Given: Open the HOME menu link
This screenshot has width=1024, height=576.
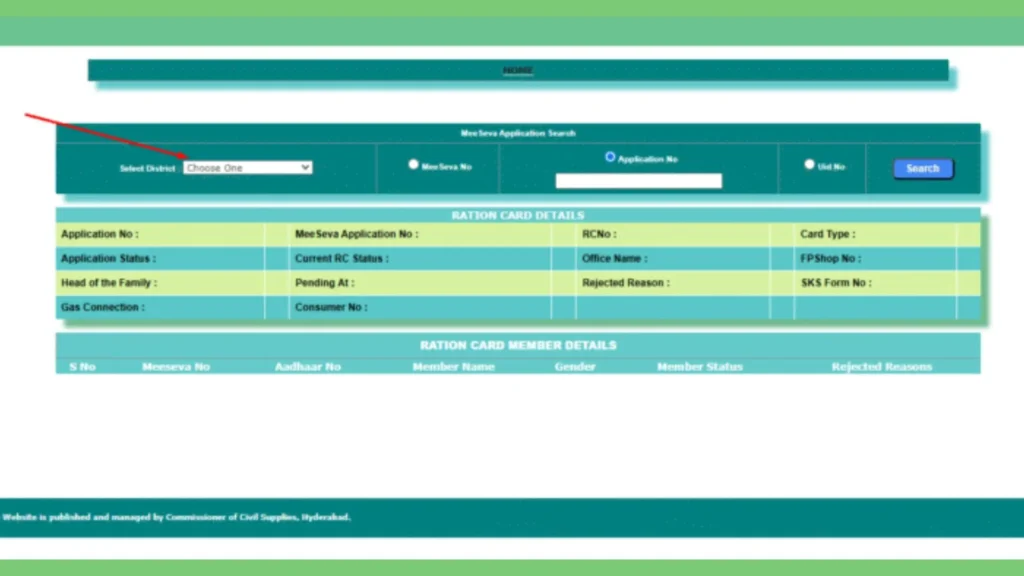Looking at the screenshot, I should tap(518, 70).
